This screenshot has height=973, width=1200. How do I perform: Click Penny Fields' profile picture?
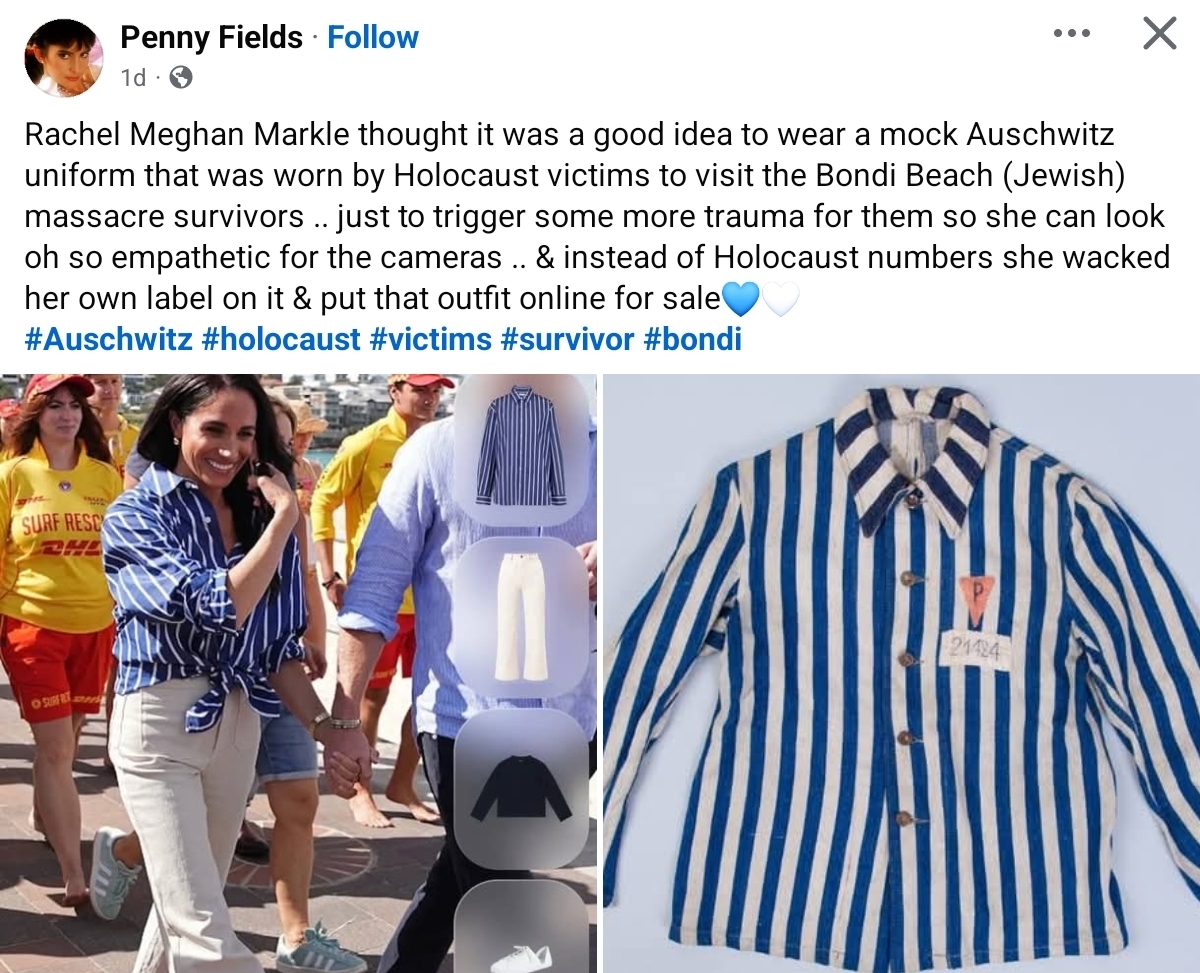pos(63,57)
